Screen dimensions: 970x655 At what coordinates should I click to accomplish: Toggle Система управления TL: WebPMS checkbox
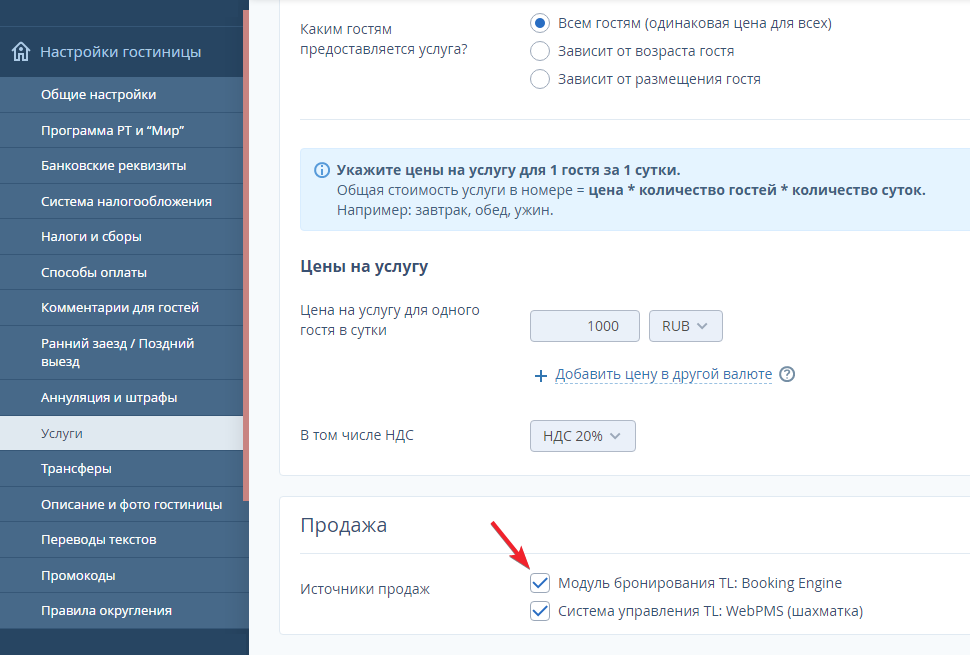540,611
